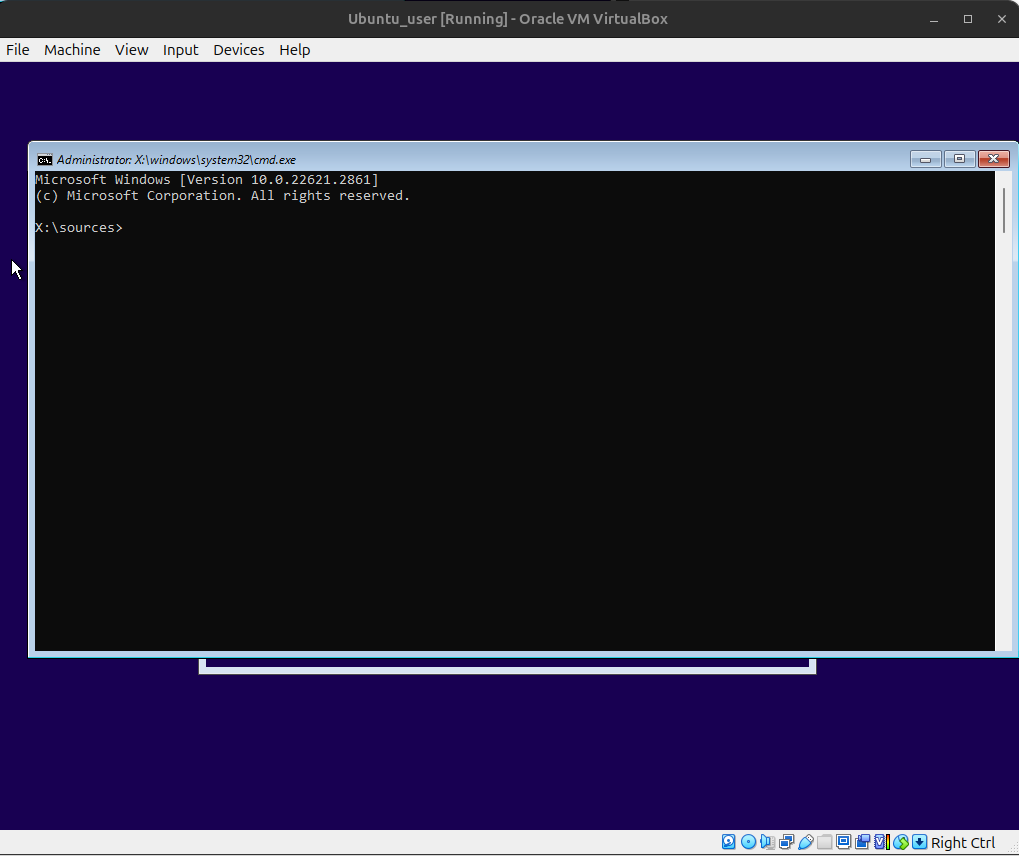The image size is (1019, 856).
Task: Click the greyed shared folders status icon
Action: 824,842
